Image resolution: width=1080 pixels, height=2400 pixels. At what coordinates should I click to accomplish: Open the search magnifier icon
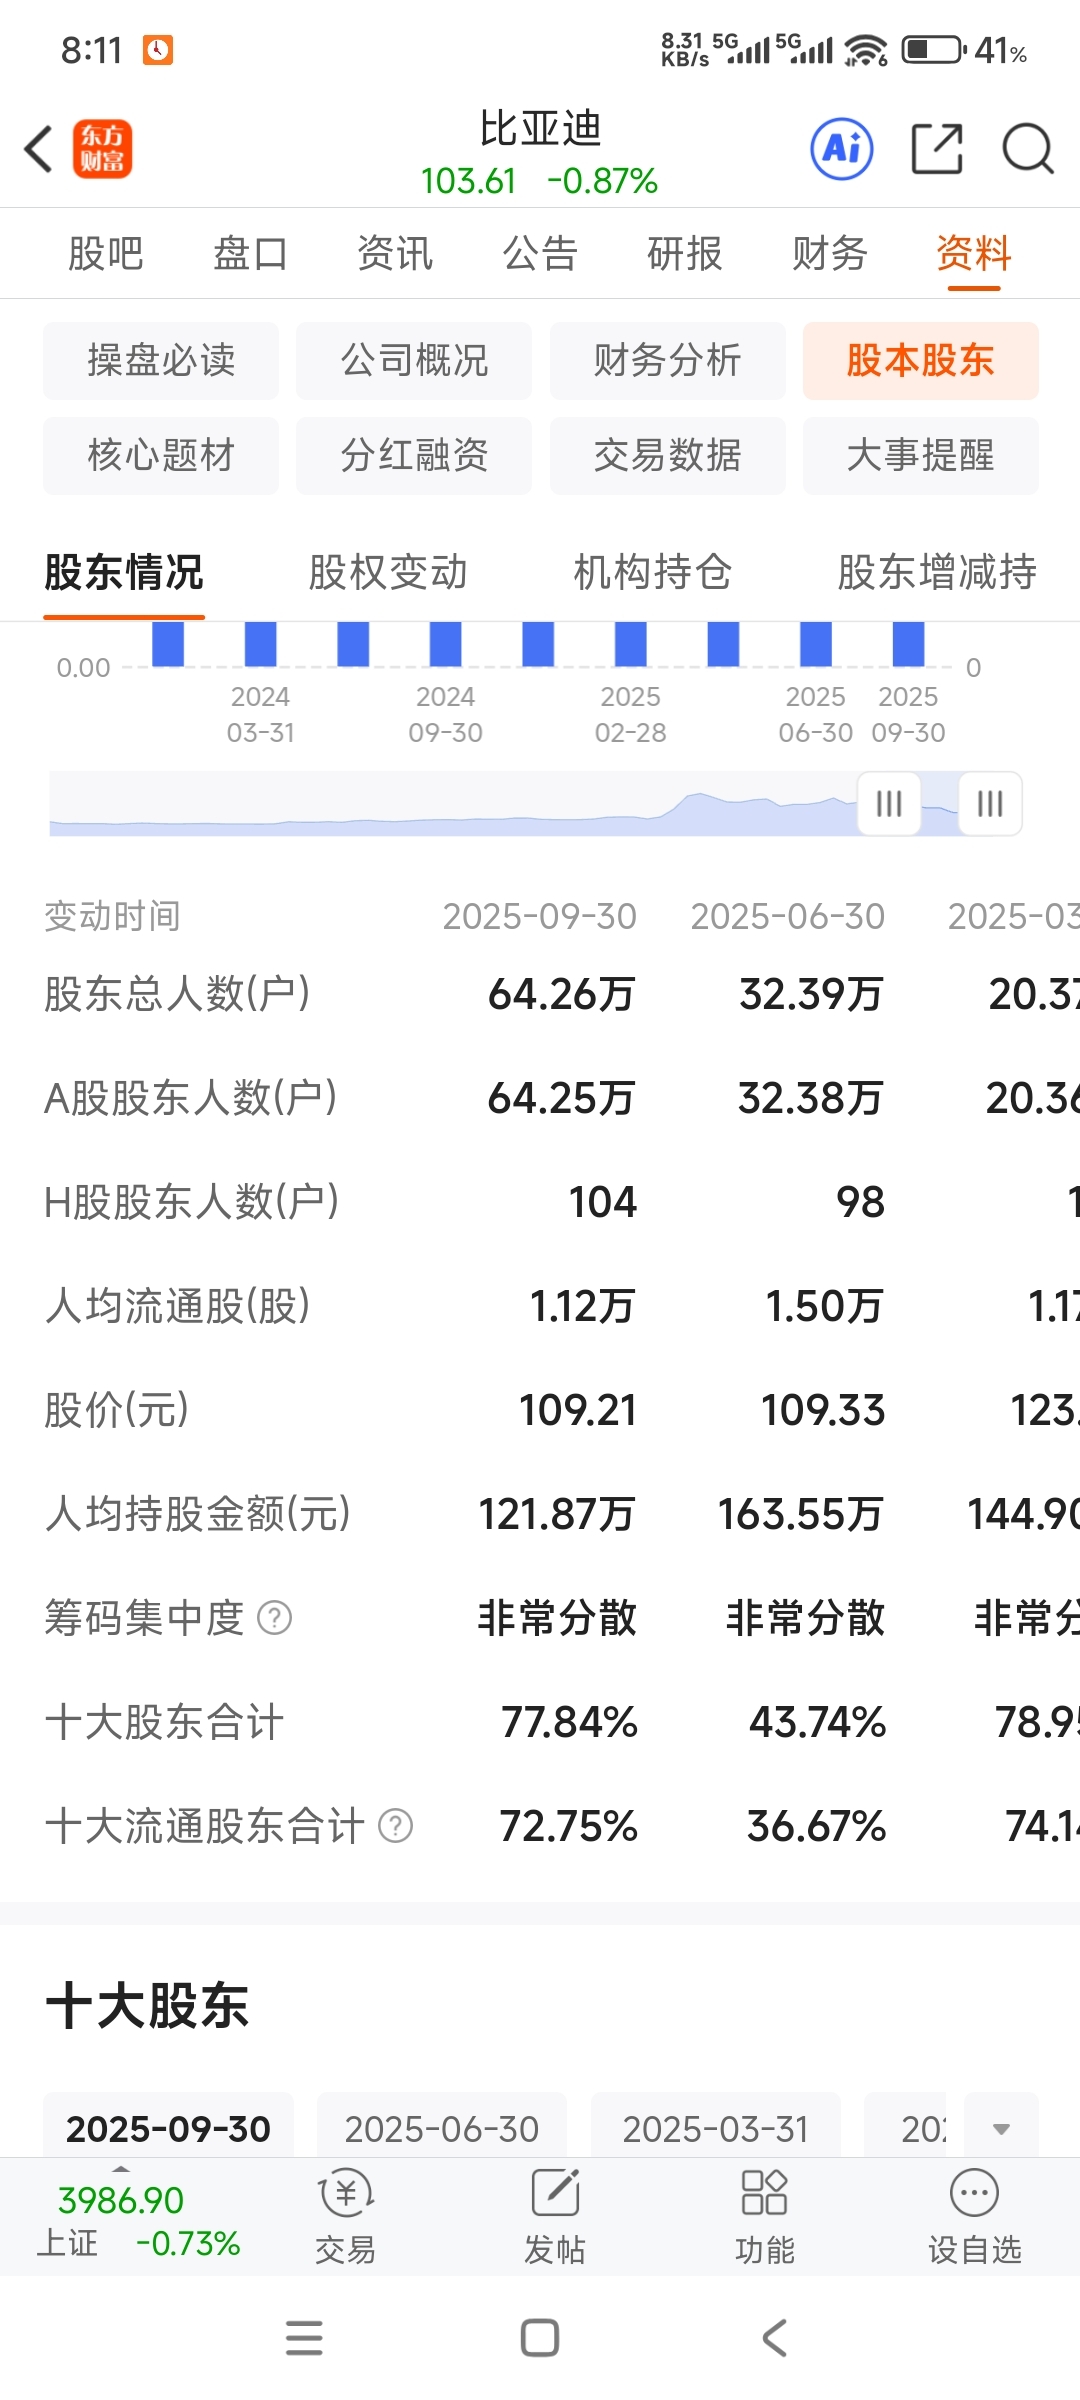[x=1027, y=150]
